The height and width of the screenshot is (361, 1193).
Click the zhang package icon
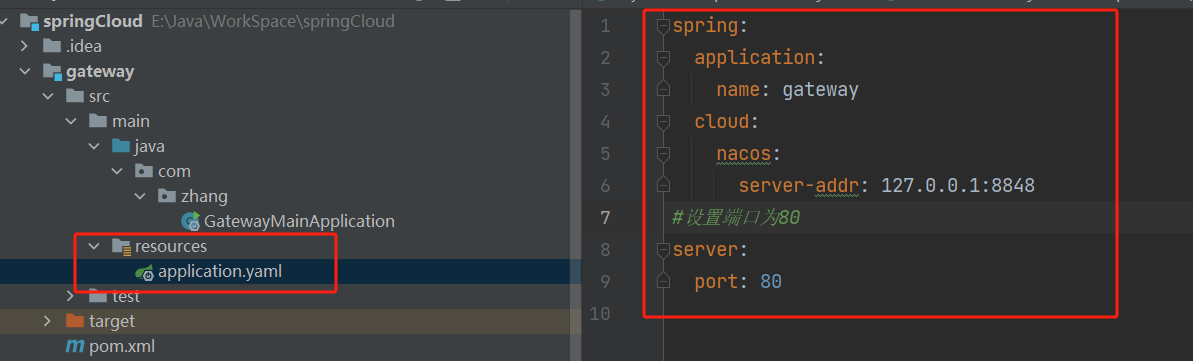pos(167,196)
